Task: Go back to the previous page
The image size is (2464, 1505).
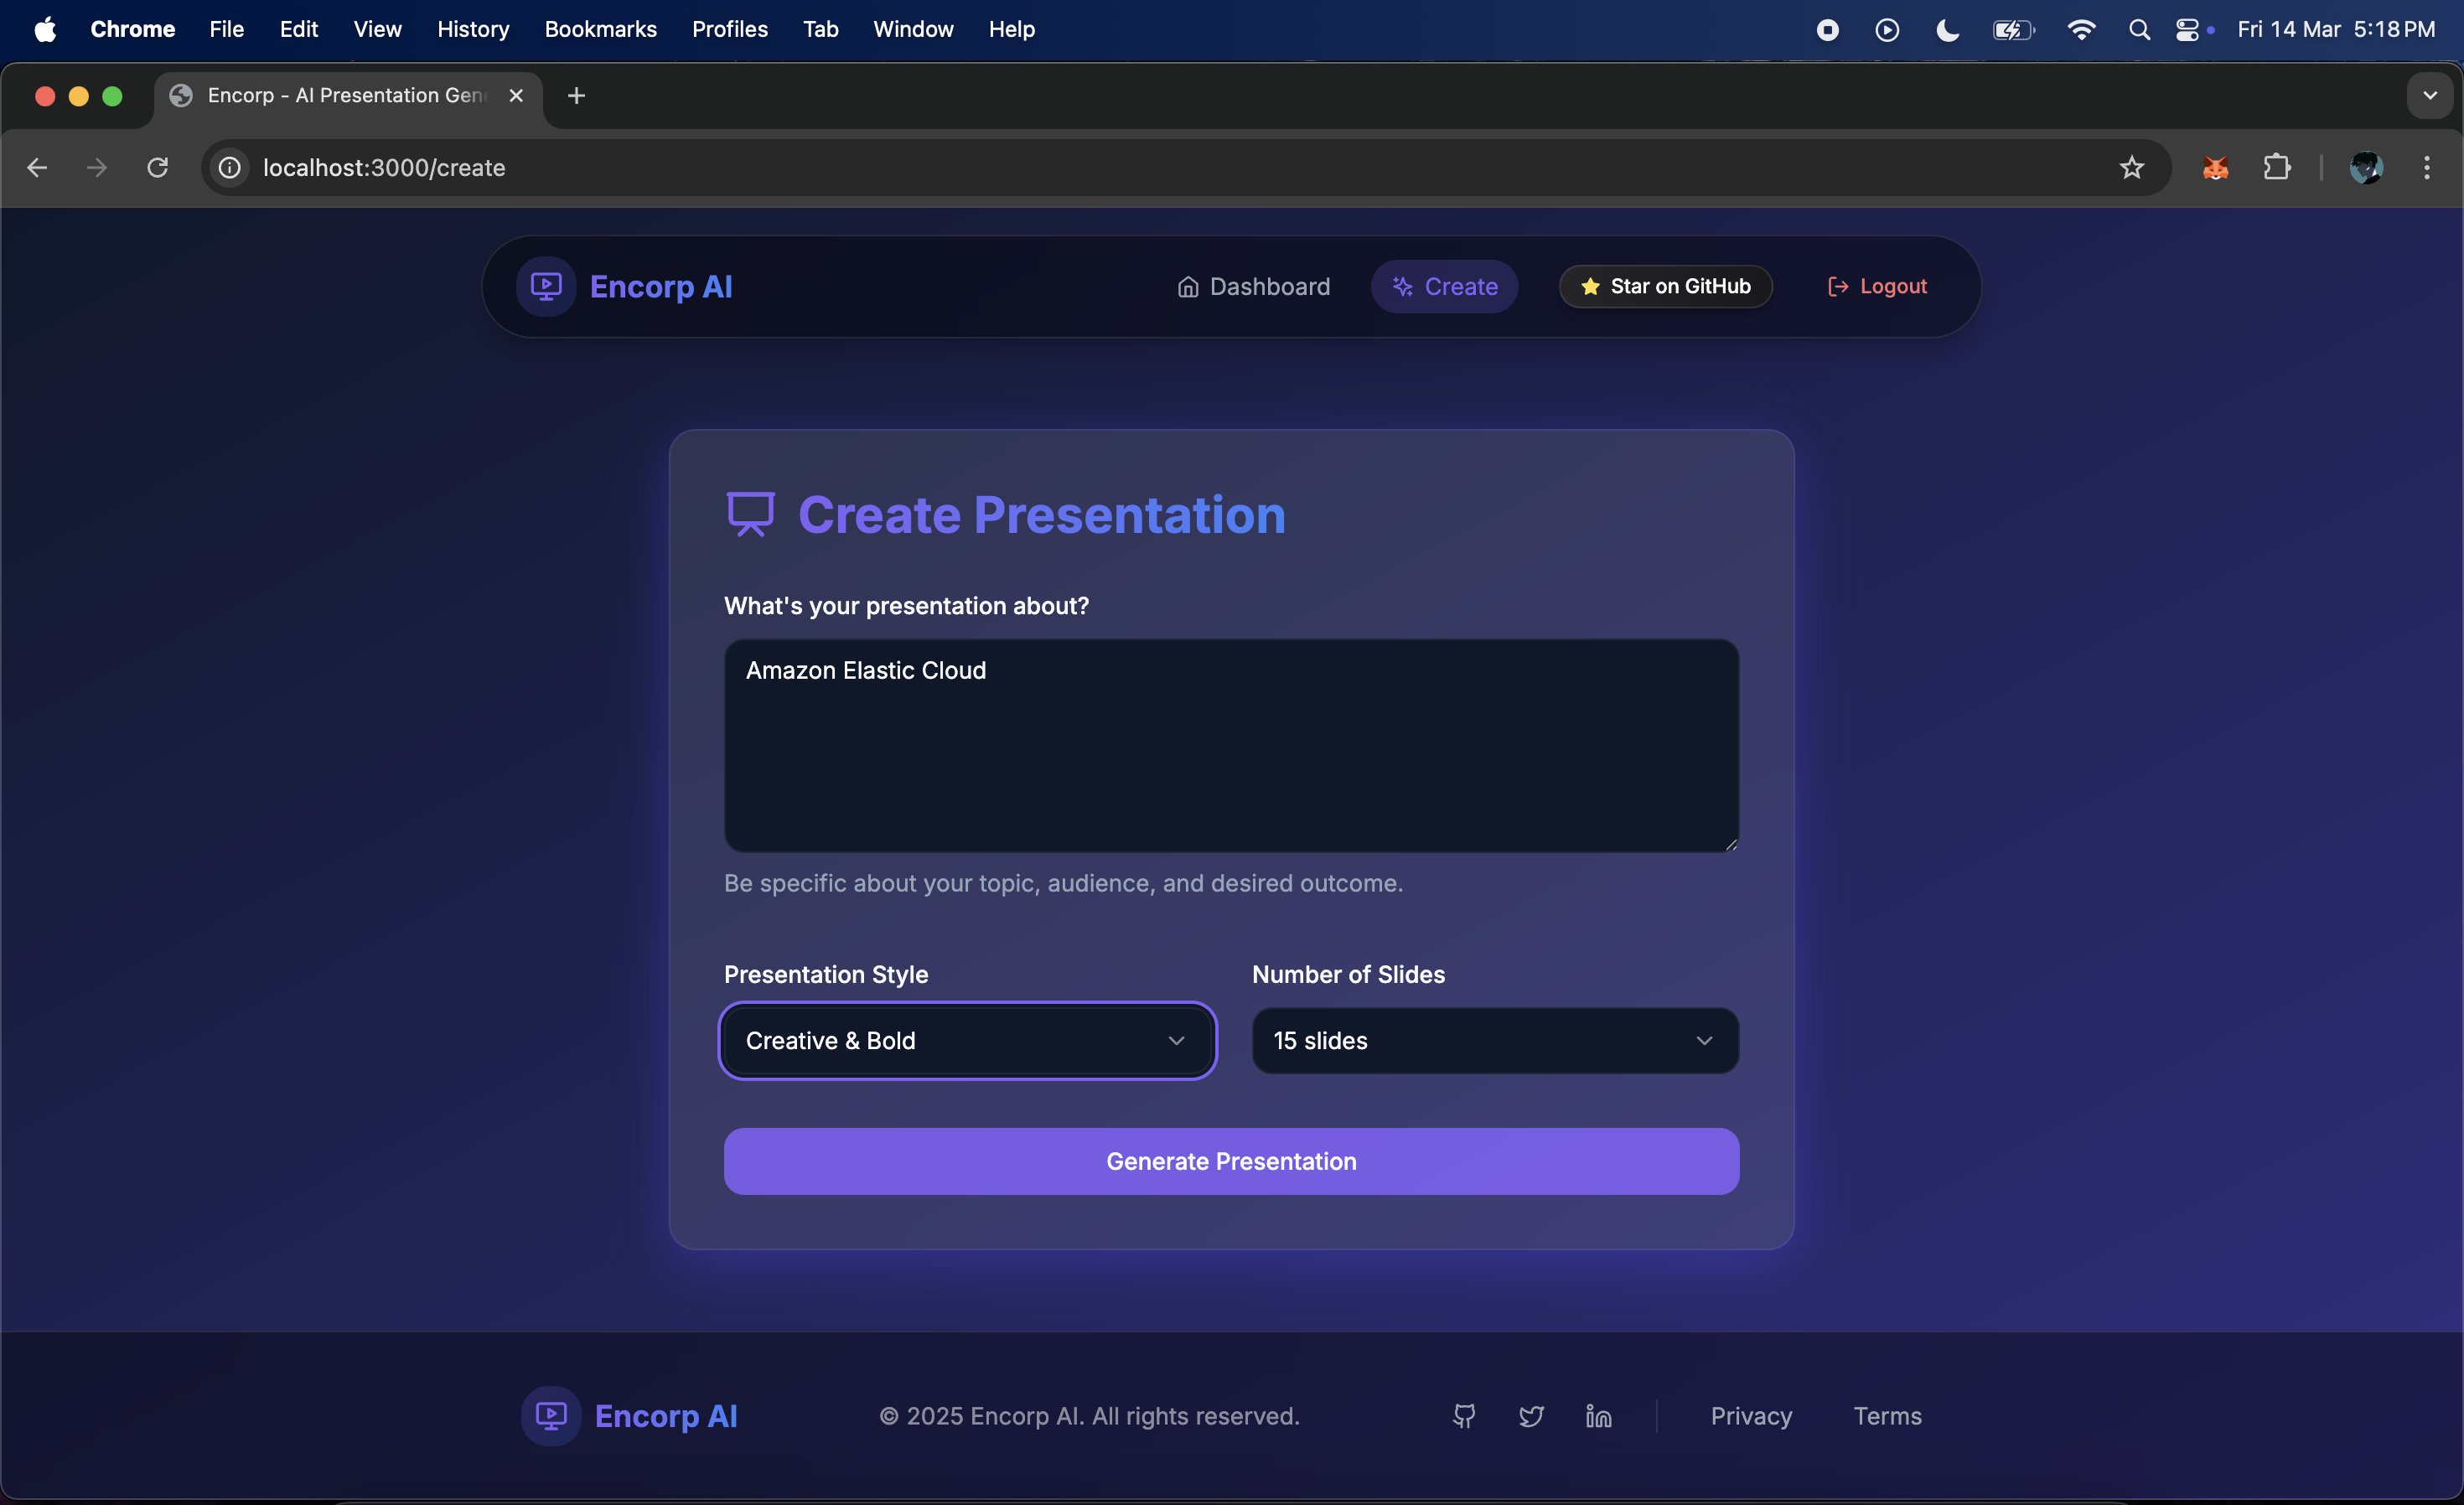Action: point(37,168)
